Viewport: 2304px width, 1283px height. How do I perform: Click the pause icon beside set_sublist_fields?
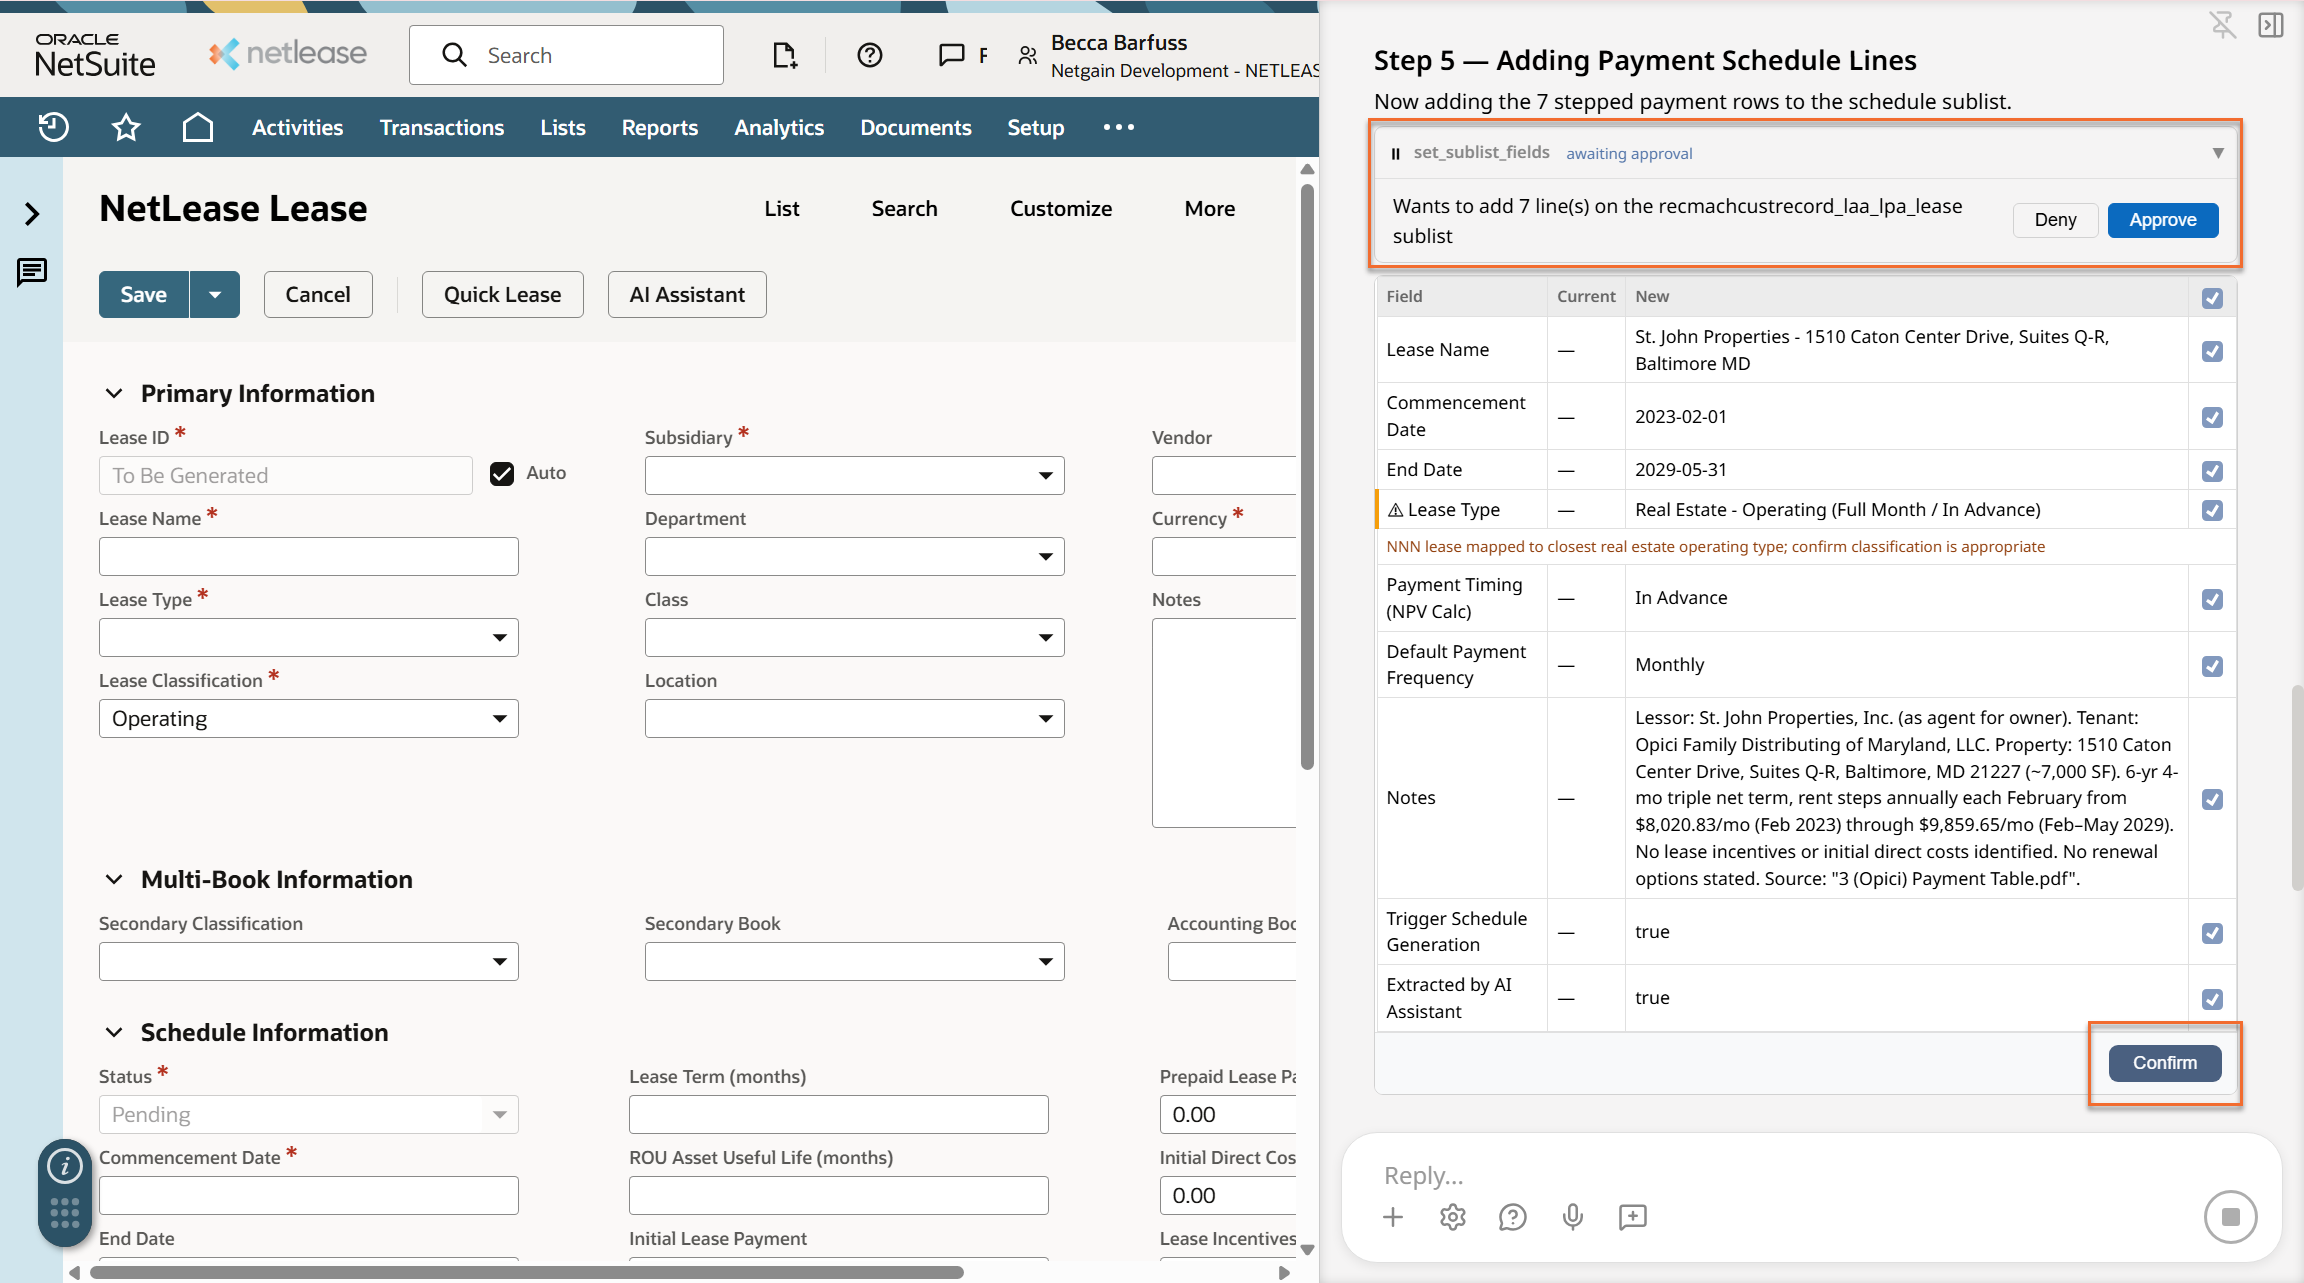click(1395, 153)
